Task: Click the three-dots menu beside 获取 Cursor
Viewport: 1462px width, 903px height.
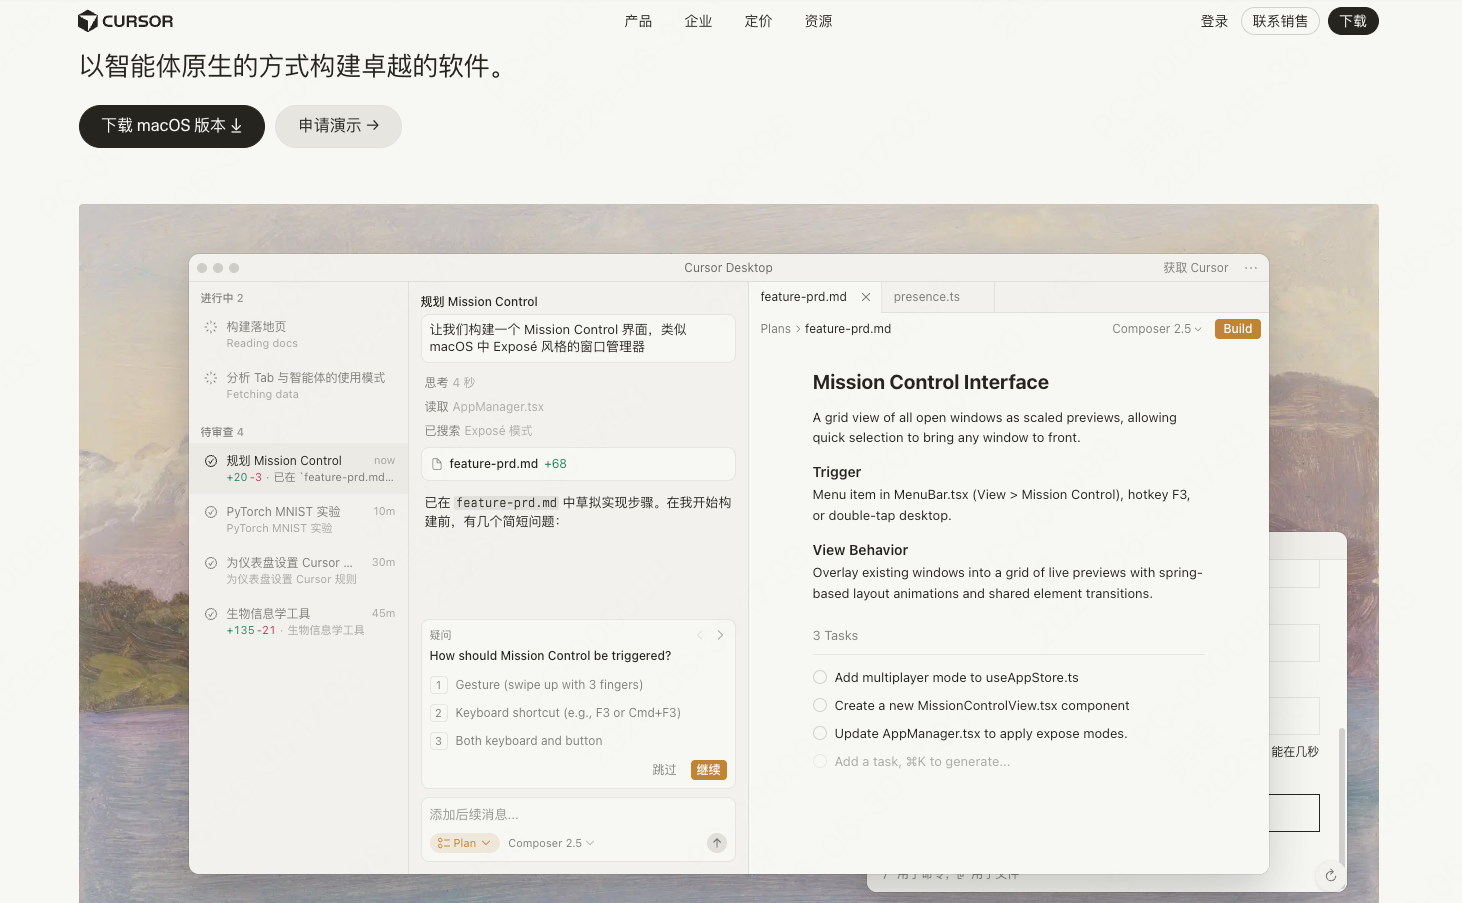Action: (1251, 268)
